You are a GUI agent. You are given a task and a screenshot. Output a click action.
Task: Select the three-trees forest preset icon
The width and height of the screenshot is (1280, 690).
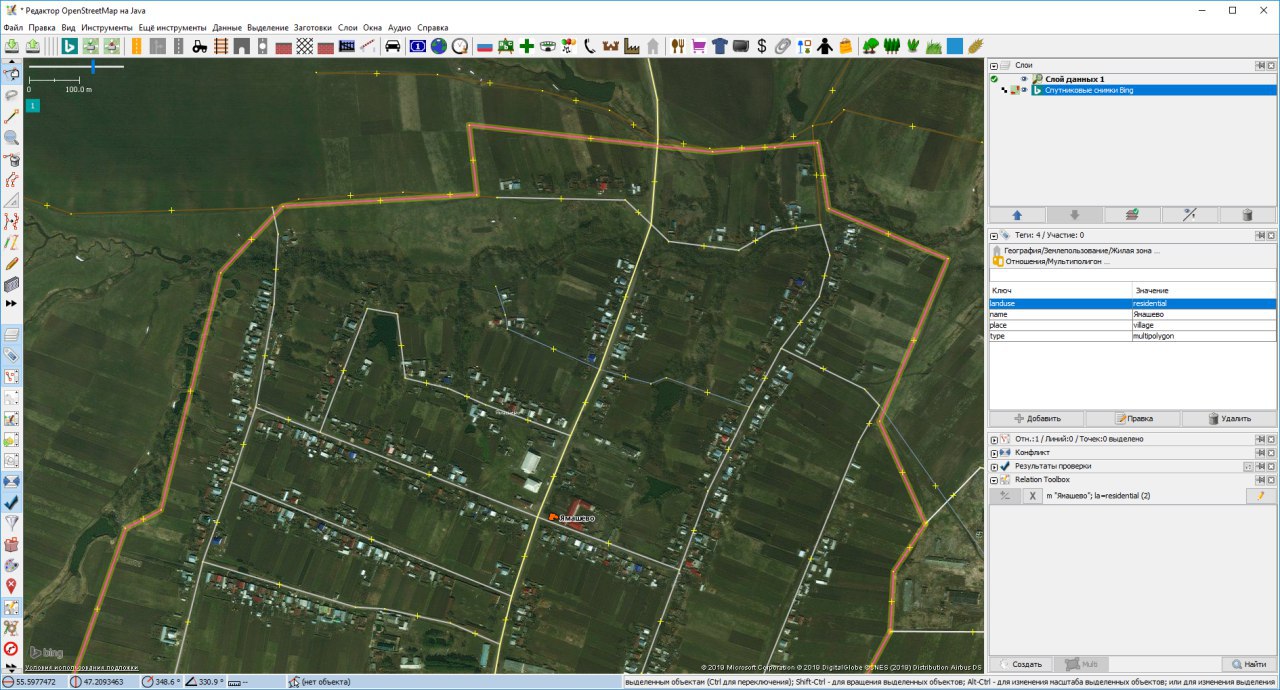click(892, 46)
